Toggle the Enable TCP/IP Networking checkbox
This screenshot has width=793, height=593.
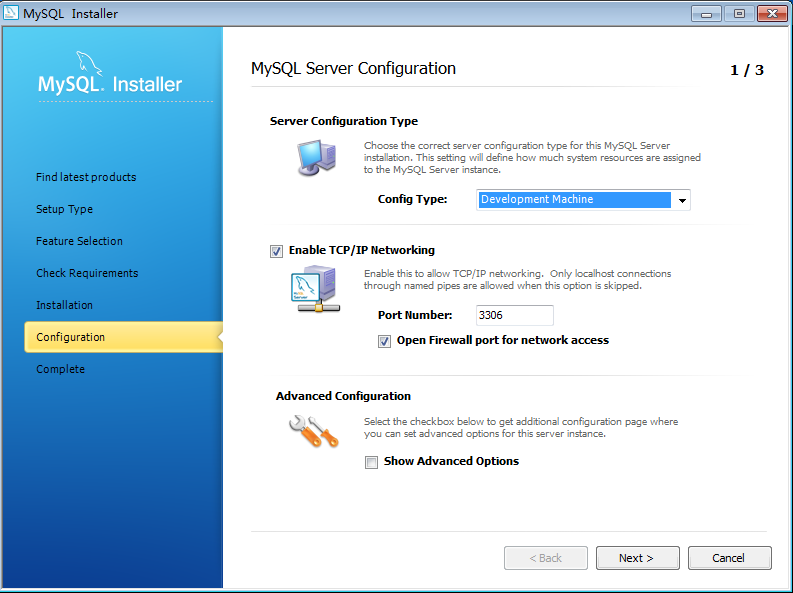[276, 251]
